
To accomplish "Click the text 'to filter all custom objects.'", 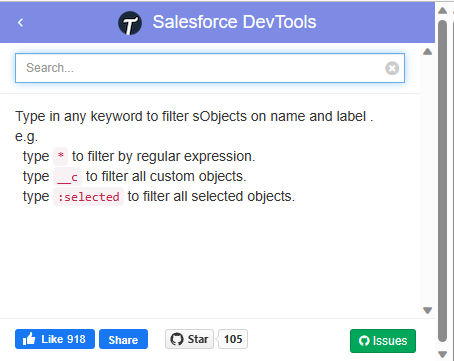I will tap(166, 176).
